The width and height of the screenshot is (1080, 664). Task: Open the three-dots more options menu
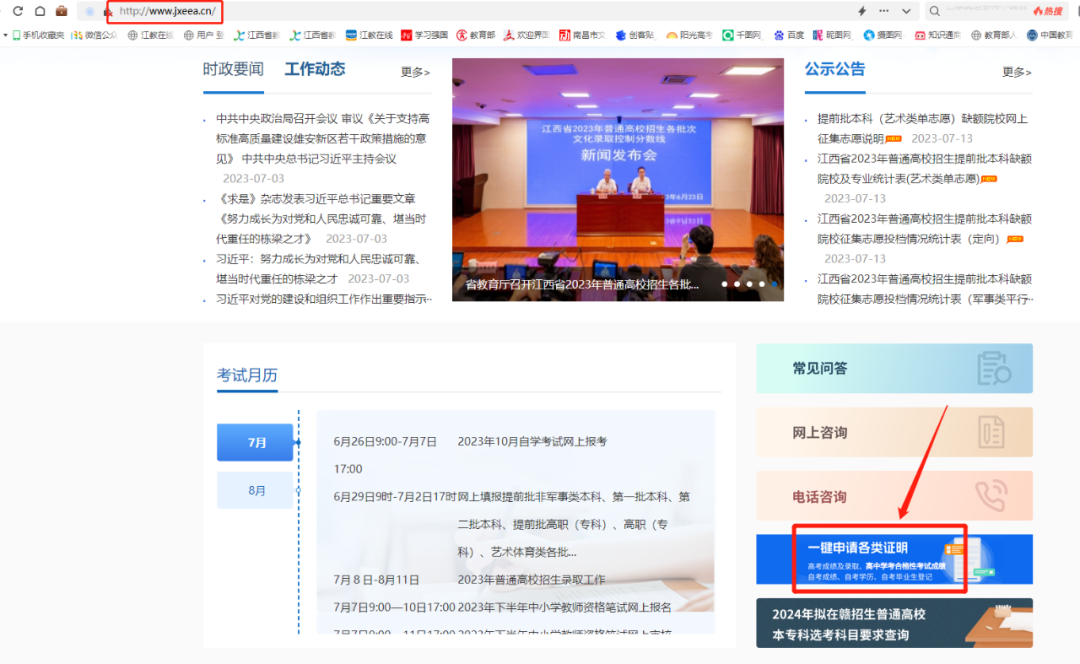tap(884, 11)
